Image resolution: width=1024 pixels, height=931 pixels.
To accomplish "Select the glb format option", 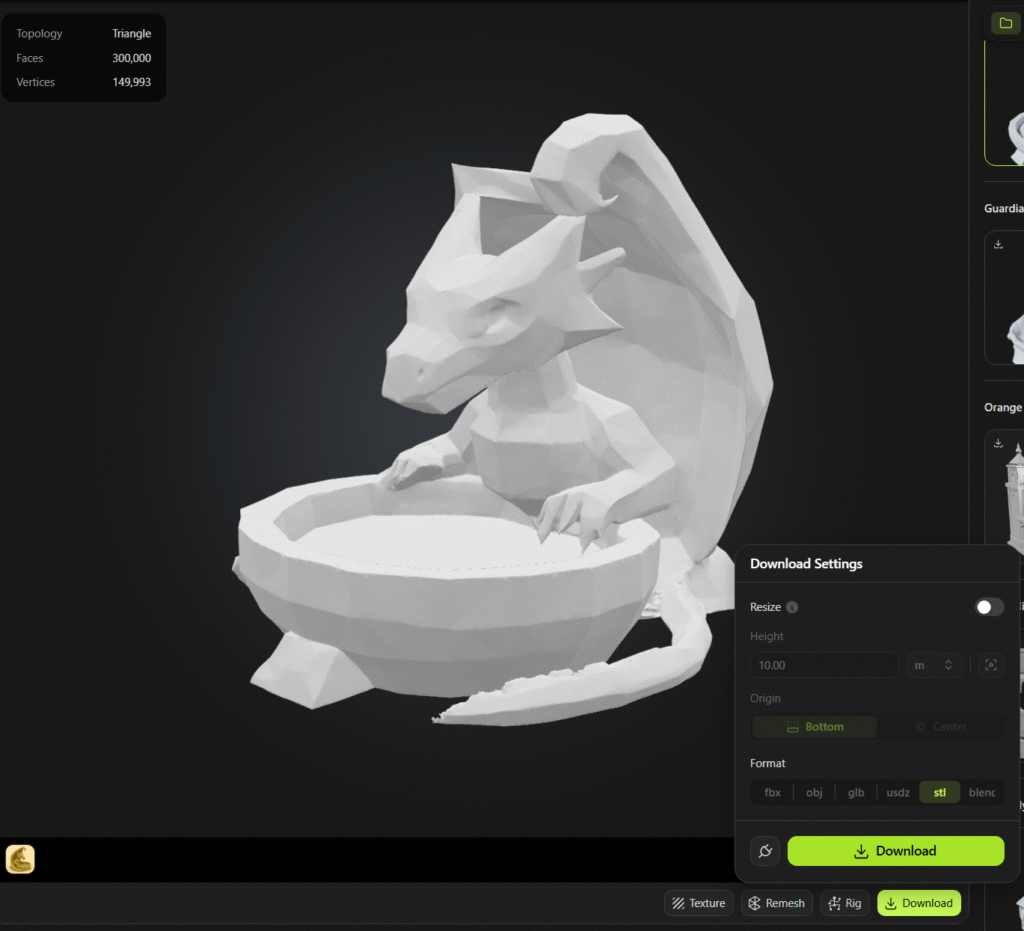I will [856, 792].
